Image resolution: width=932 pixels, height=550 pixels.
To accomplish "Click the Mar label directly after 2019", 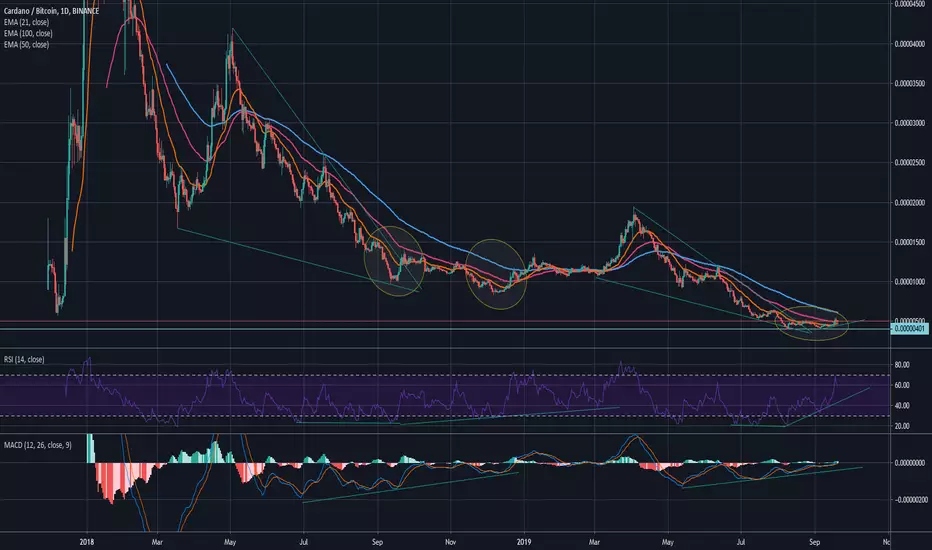I will pos(594,542).
